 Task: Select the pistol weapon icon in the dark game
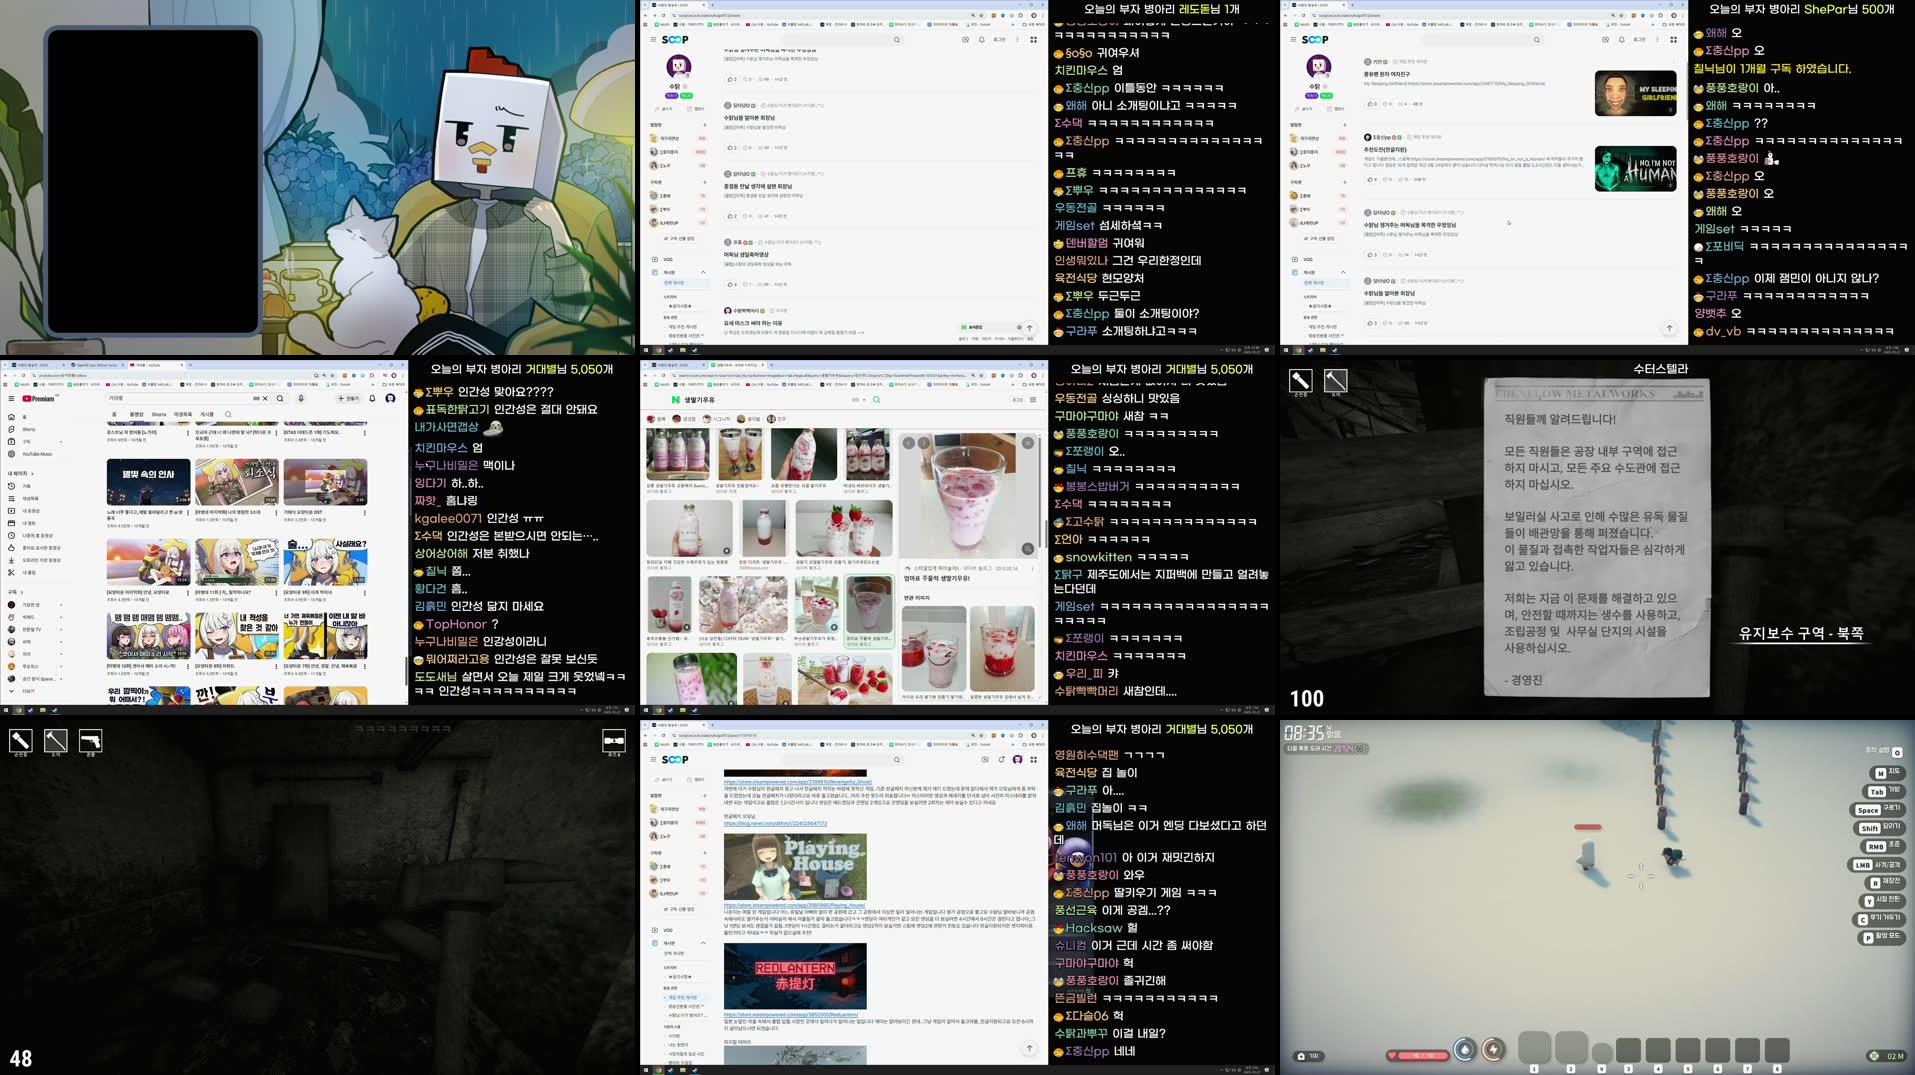pos(90,741)
